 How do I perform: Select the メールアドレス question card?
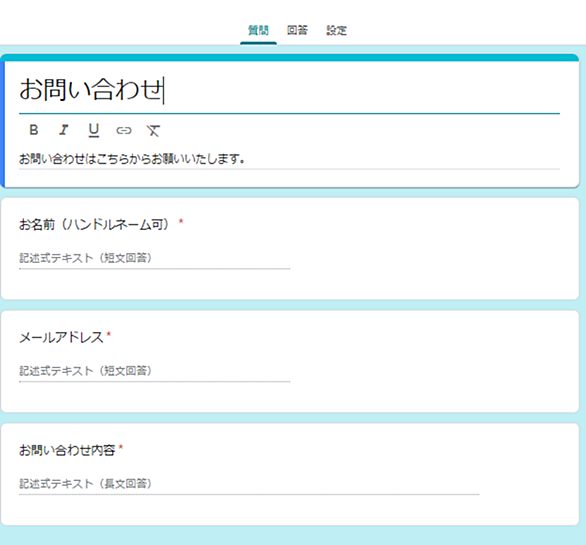point(290,361)
